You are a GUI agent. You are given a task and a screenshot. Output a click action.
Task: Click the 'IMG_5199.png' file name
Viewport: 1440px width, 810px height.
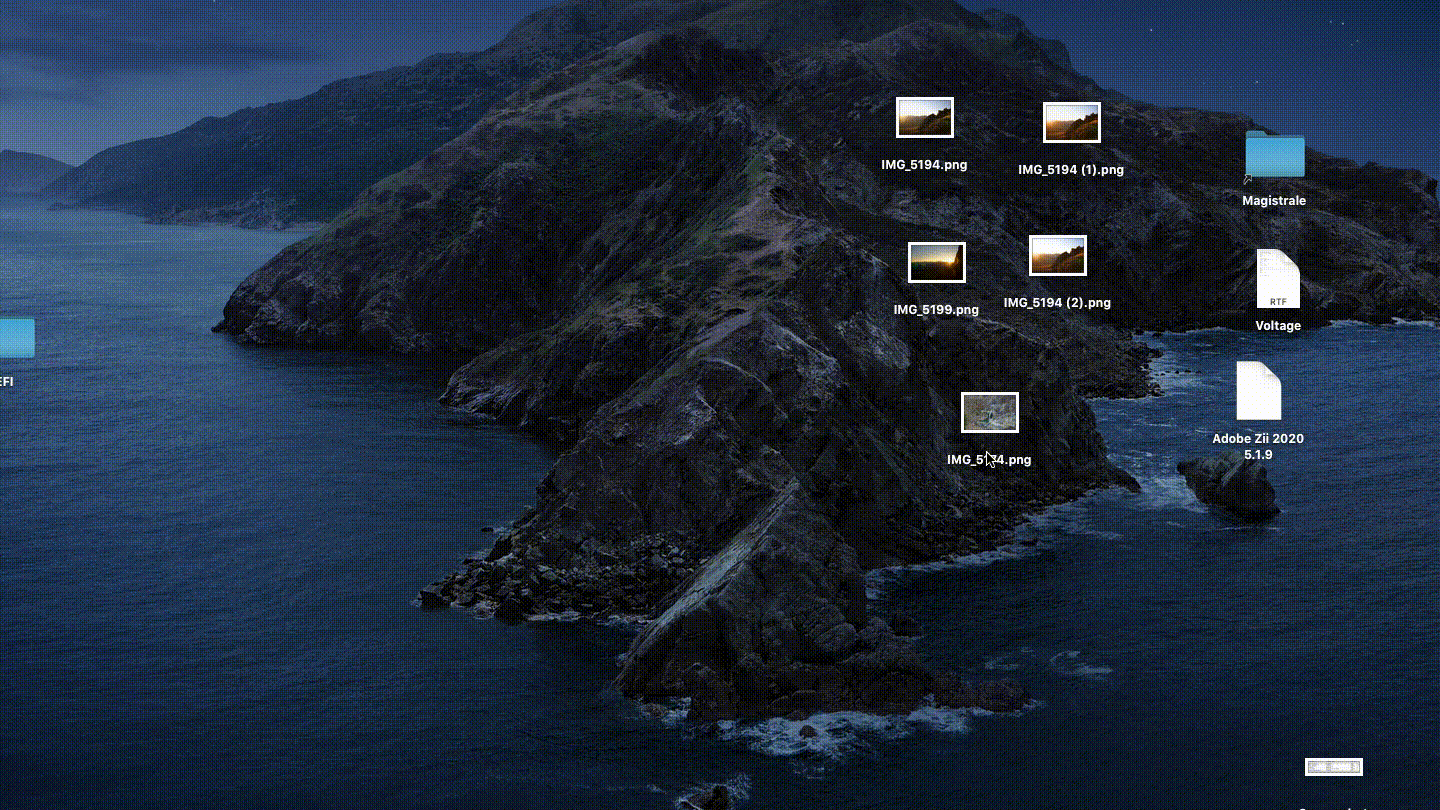pos(936,310)
